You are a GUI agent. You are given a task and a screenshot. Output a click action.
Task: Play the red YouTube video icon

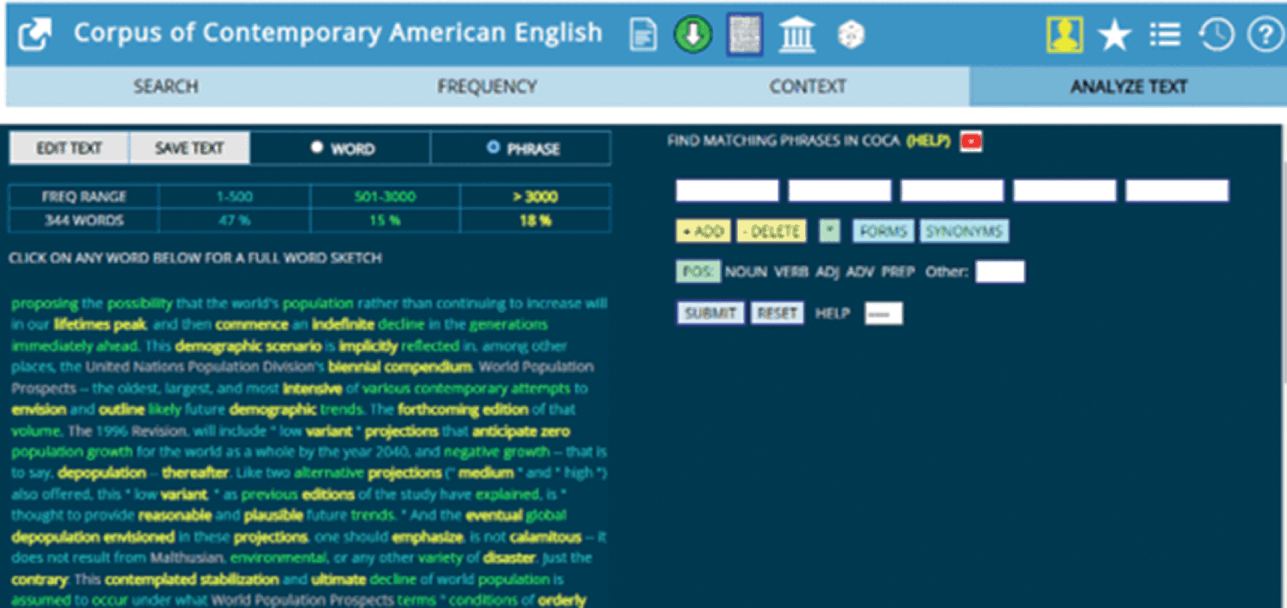(x=971, y=141)
